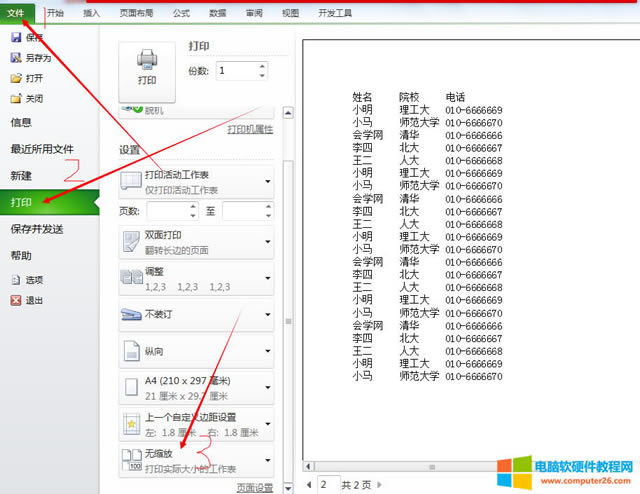
Task: Switch to the 页面布局 ribbon tab
Action: click(137, 14)
